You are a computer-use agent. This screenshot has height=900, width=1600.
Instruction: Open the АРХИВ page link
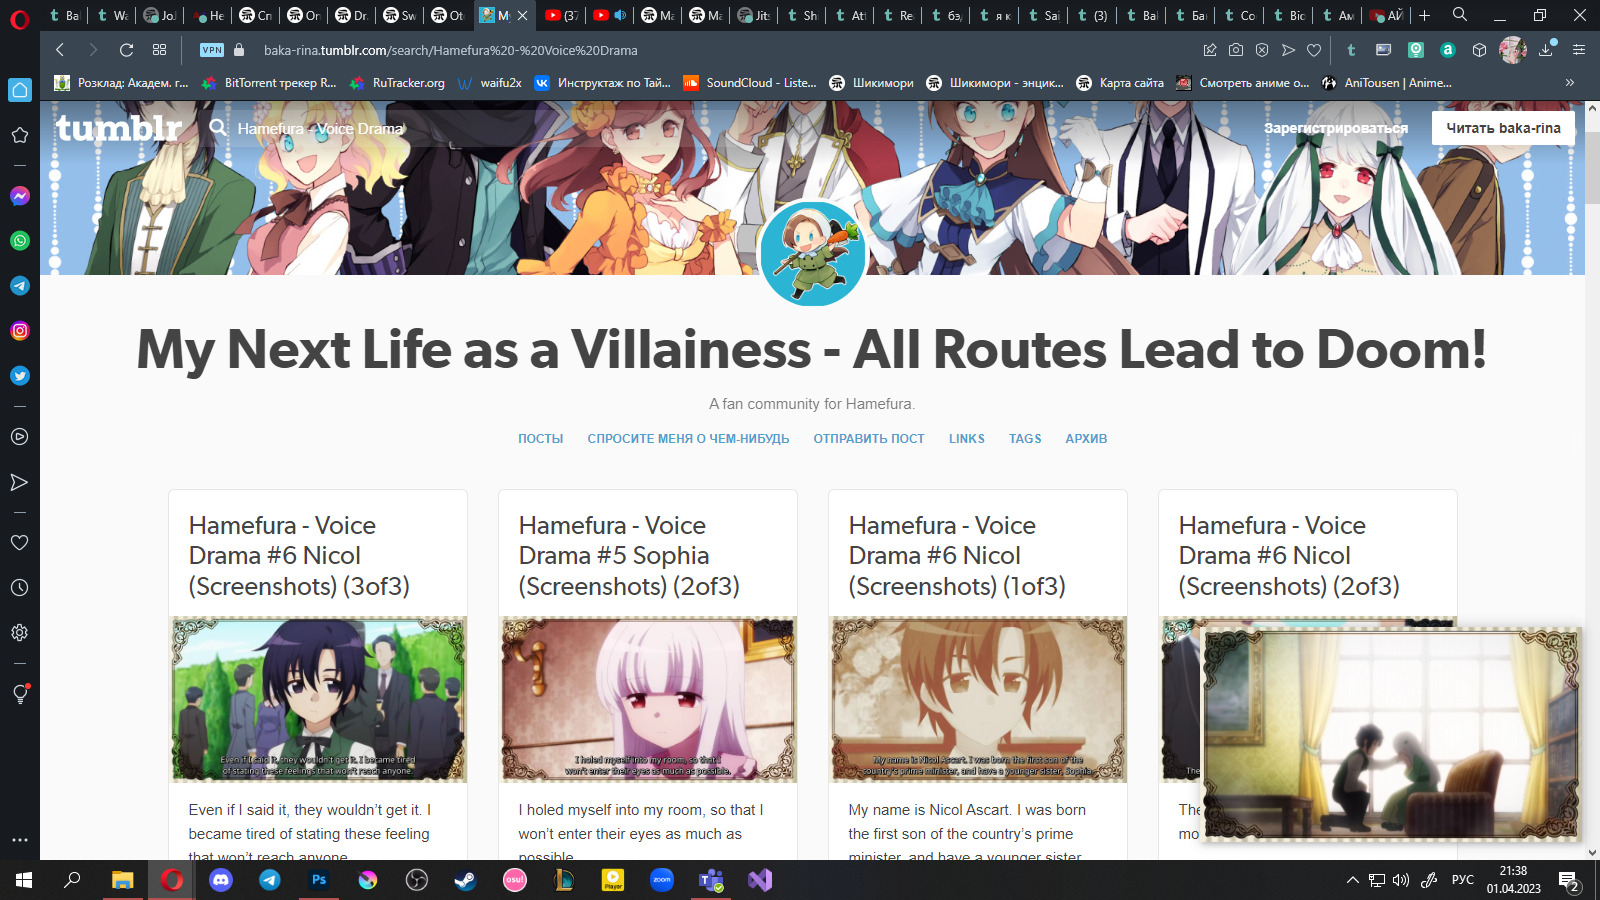click(x=1085, y=439)
